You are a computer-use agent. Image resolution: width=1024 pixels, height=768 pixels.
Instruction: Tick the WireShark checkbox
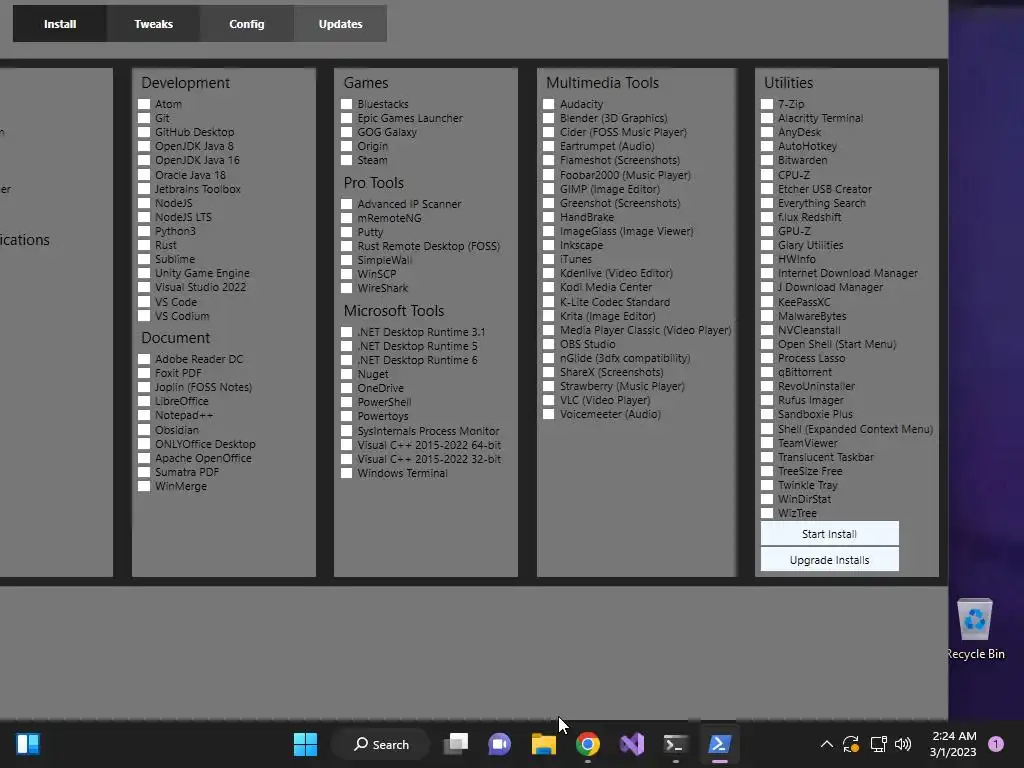pos(347,288)
